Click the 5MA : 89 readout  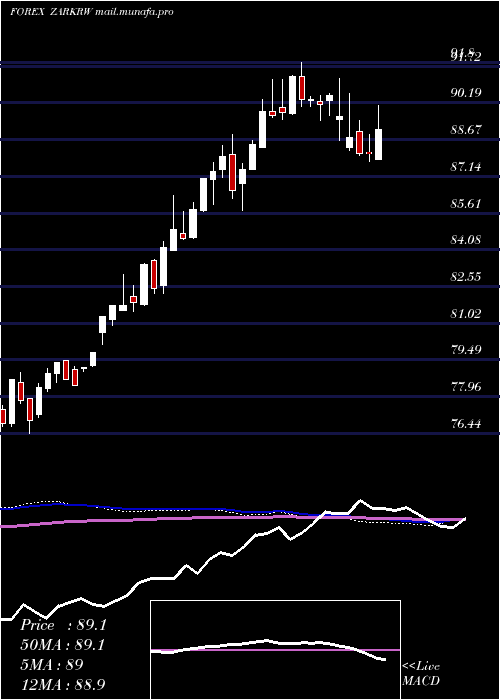click(x=51, y=665)
